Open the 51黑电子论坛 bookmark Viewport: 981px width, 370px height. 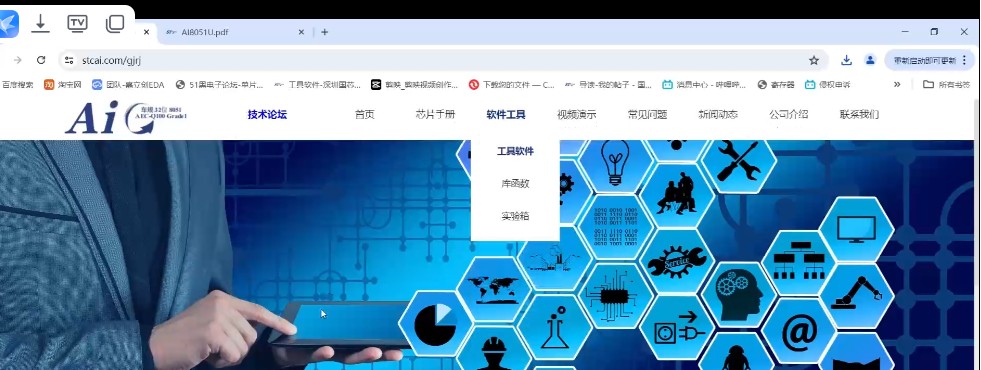(220, 85)
